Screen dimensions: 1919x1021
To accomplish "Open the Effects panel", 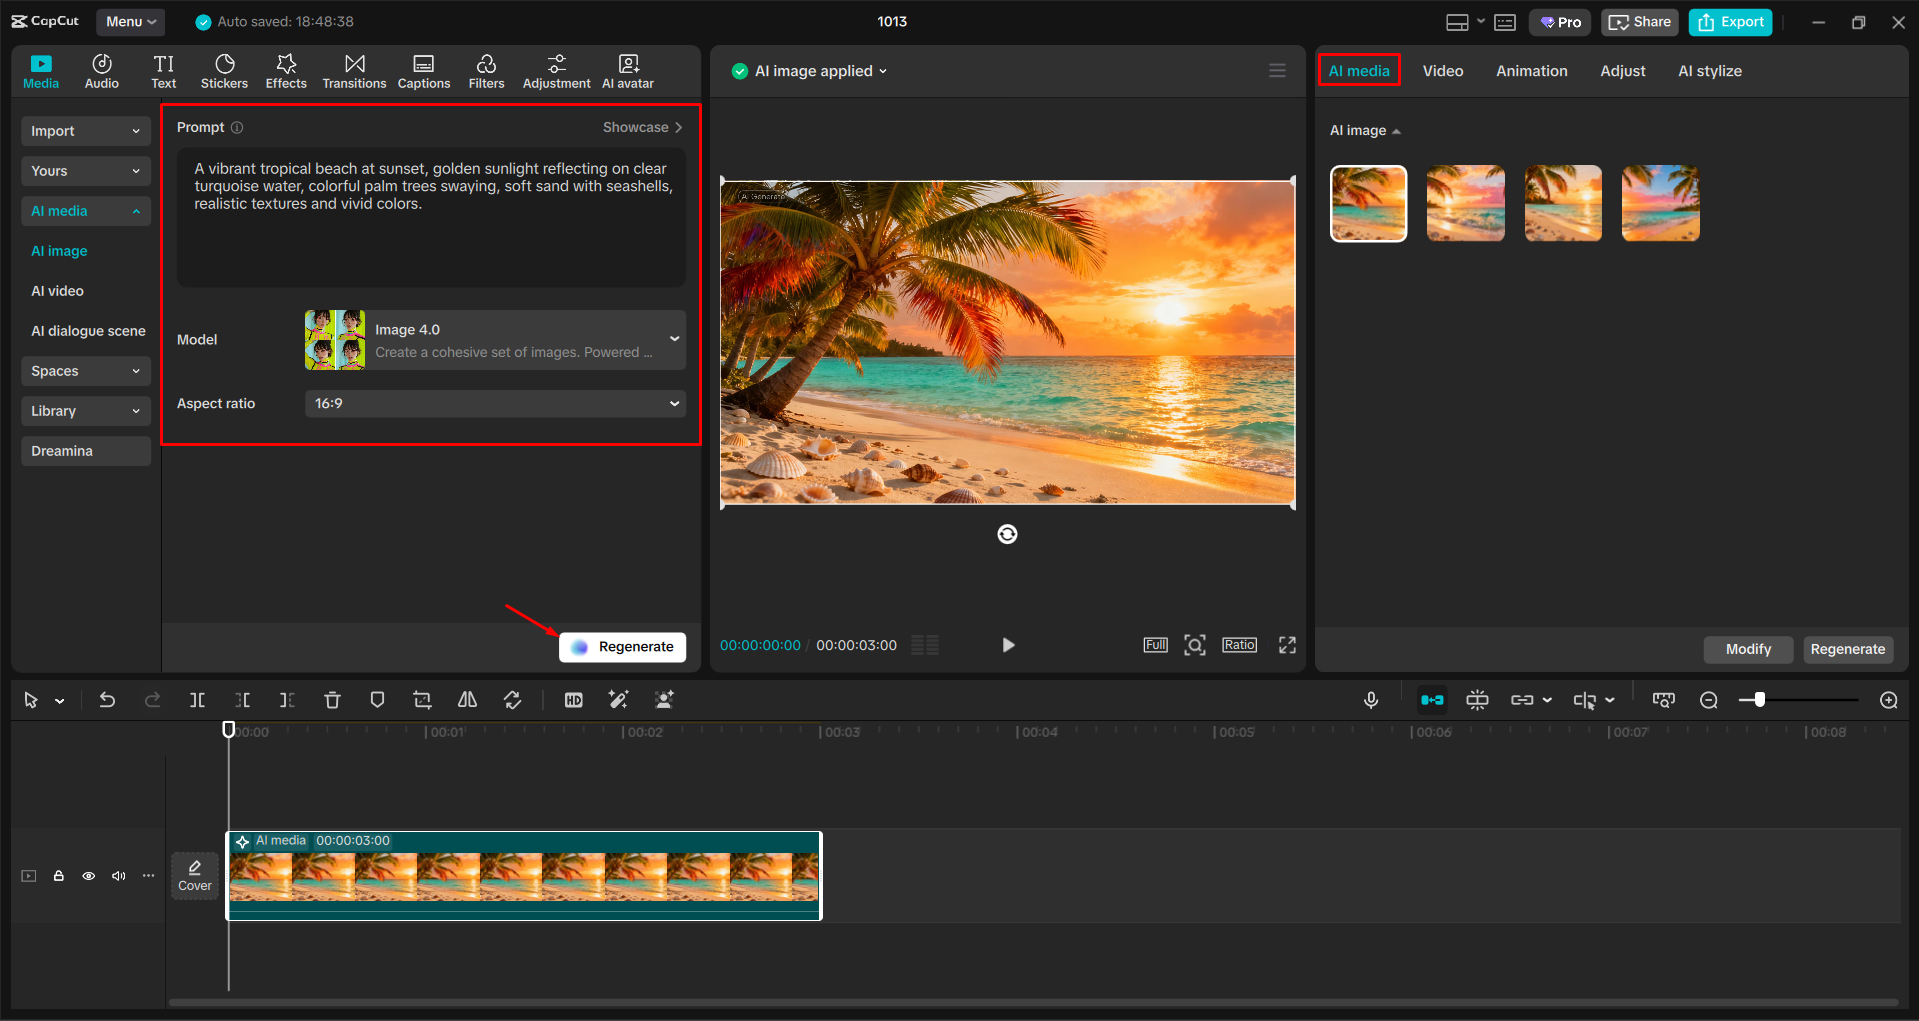I will (x=286, y=70).
